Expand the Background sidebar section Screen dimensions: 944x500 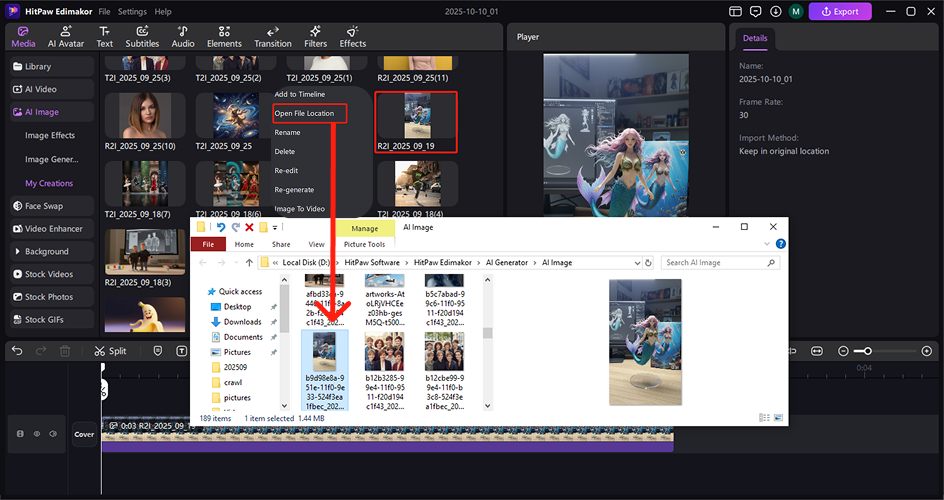click(x=48, y=252)
